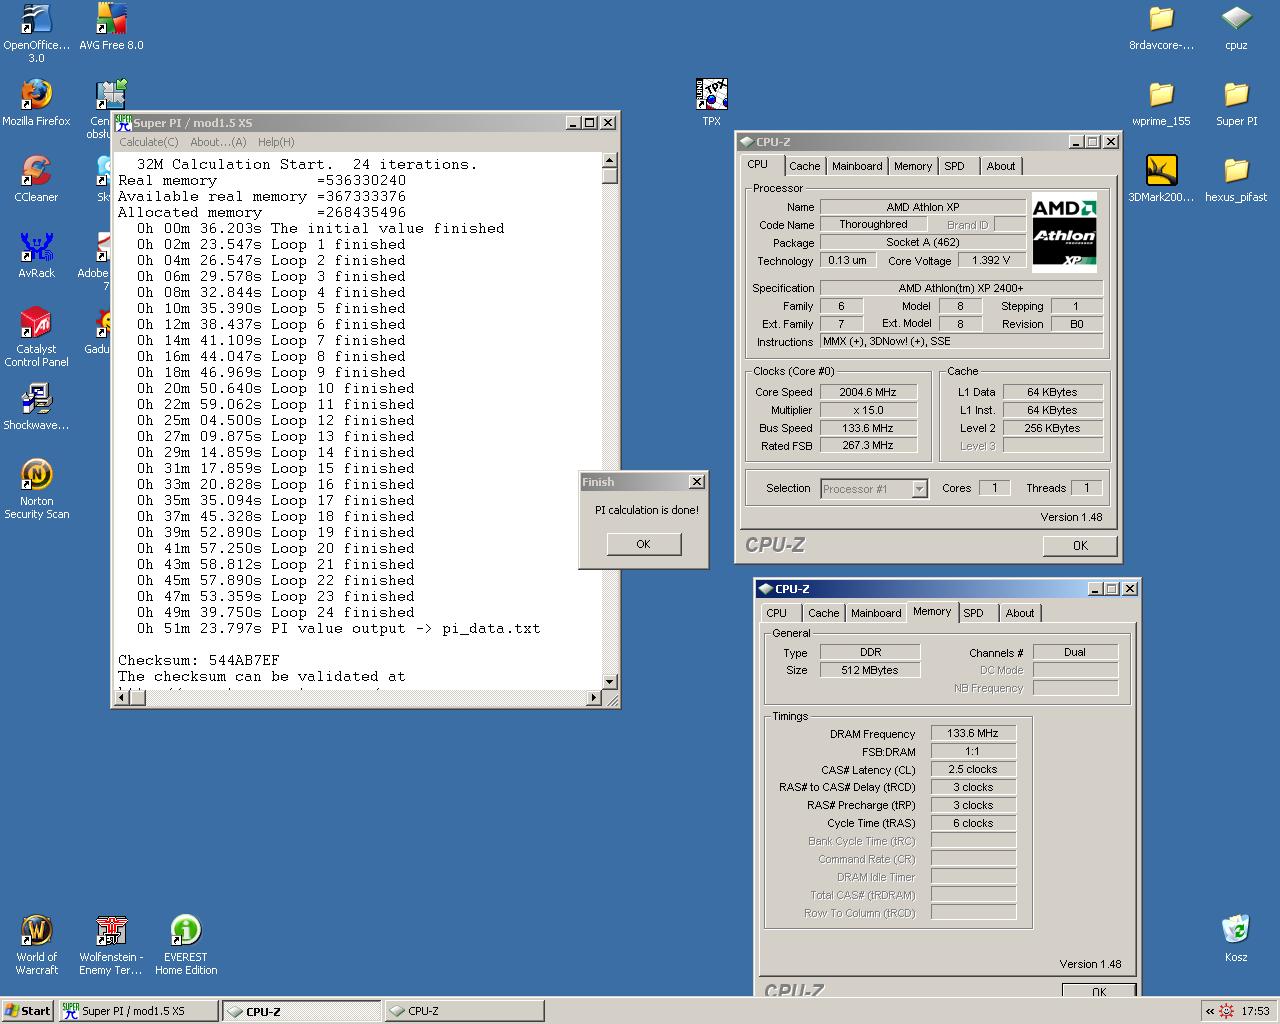Screen dimensions: 1280x1024
Task: Click OK in upper CPU-Z window
Action: (1080, 545)
